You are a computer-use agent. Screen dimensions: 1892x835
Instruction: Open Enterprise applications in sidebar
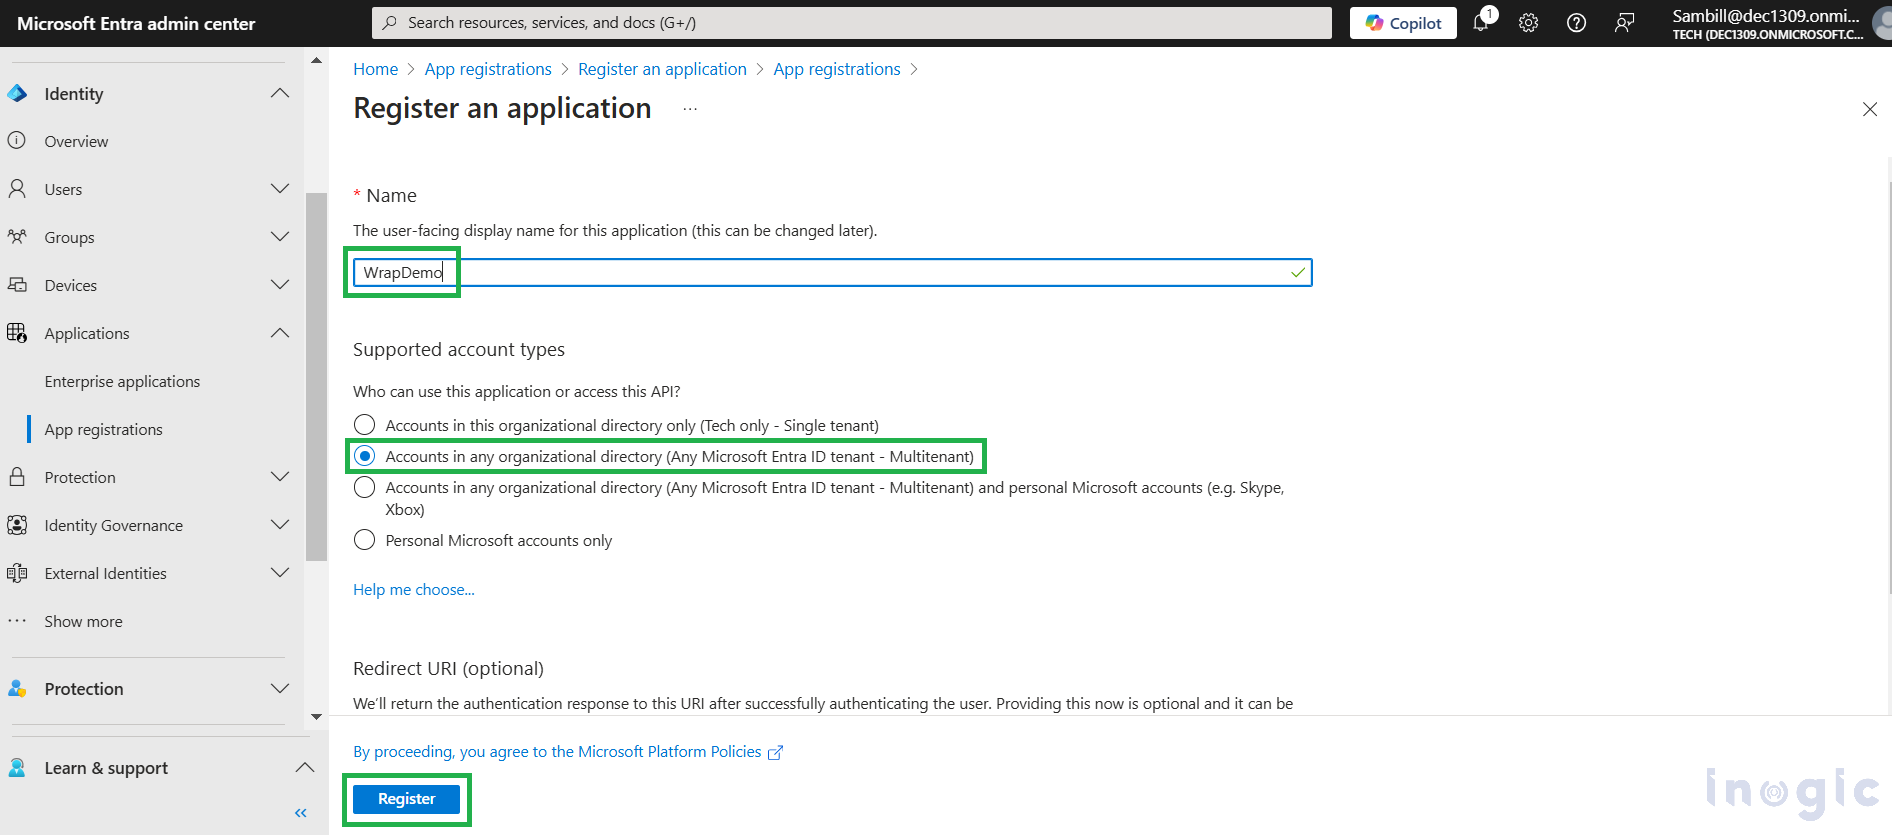click(x=122, y=381)
